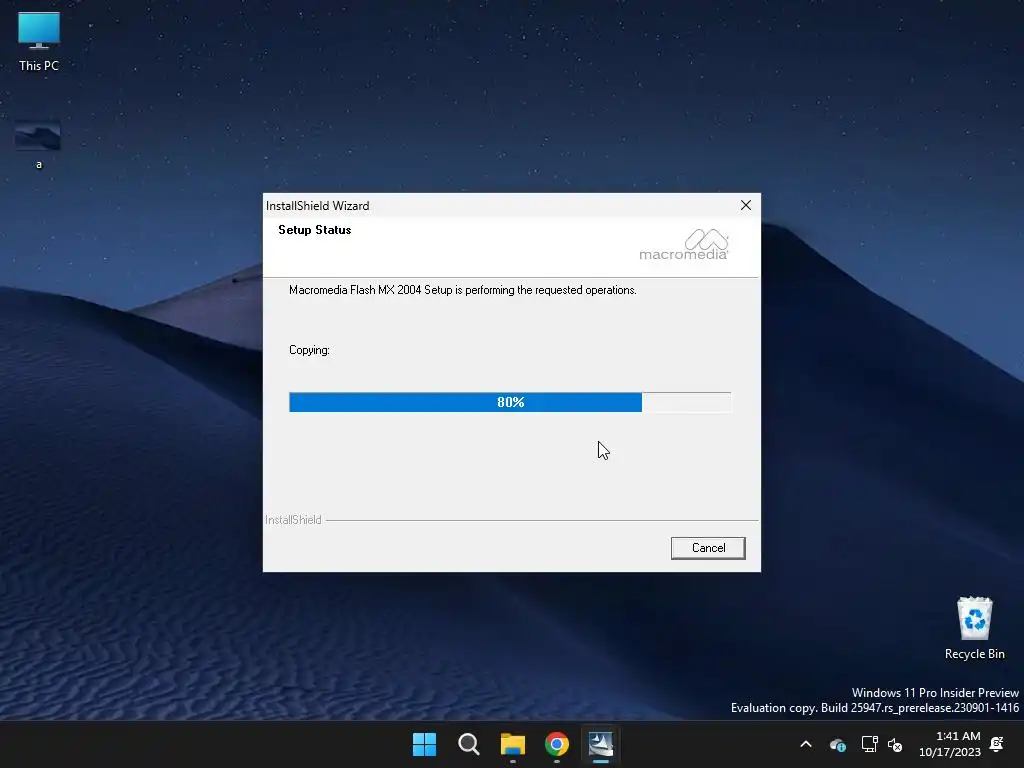
Task: Cancel the Macromedia Flash MX 2004 setup
Action: click(708, 548)
